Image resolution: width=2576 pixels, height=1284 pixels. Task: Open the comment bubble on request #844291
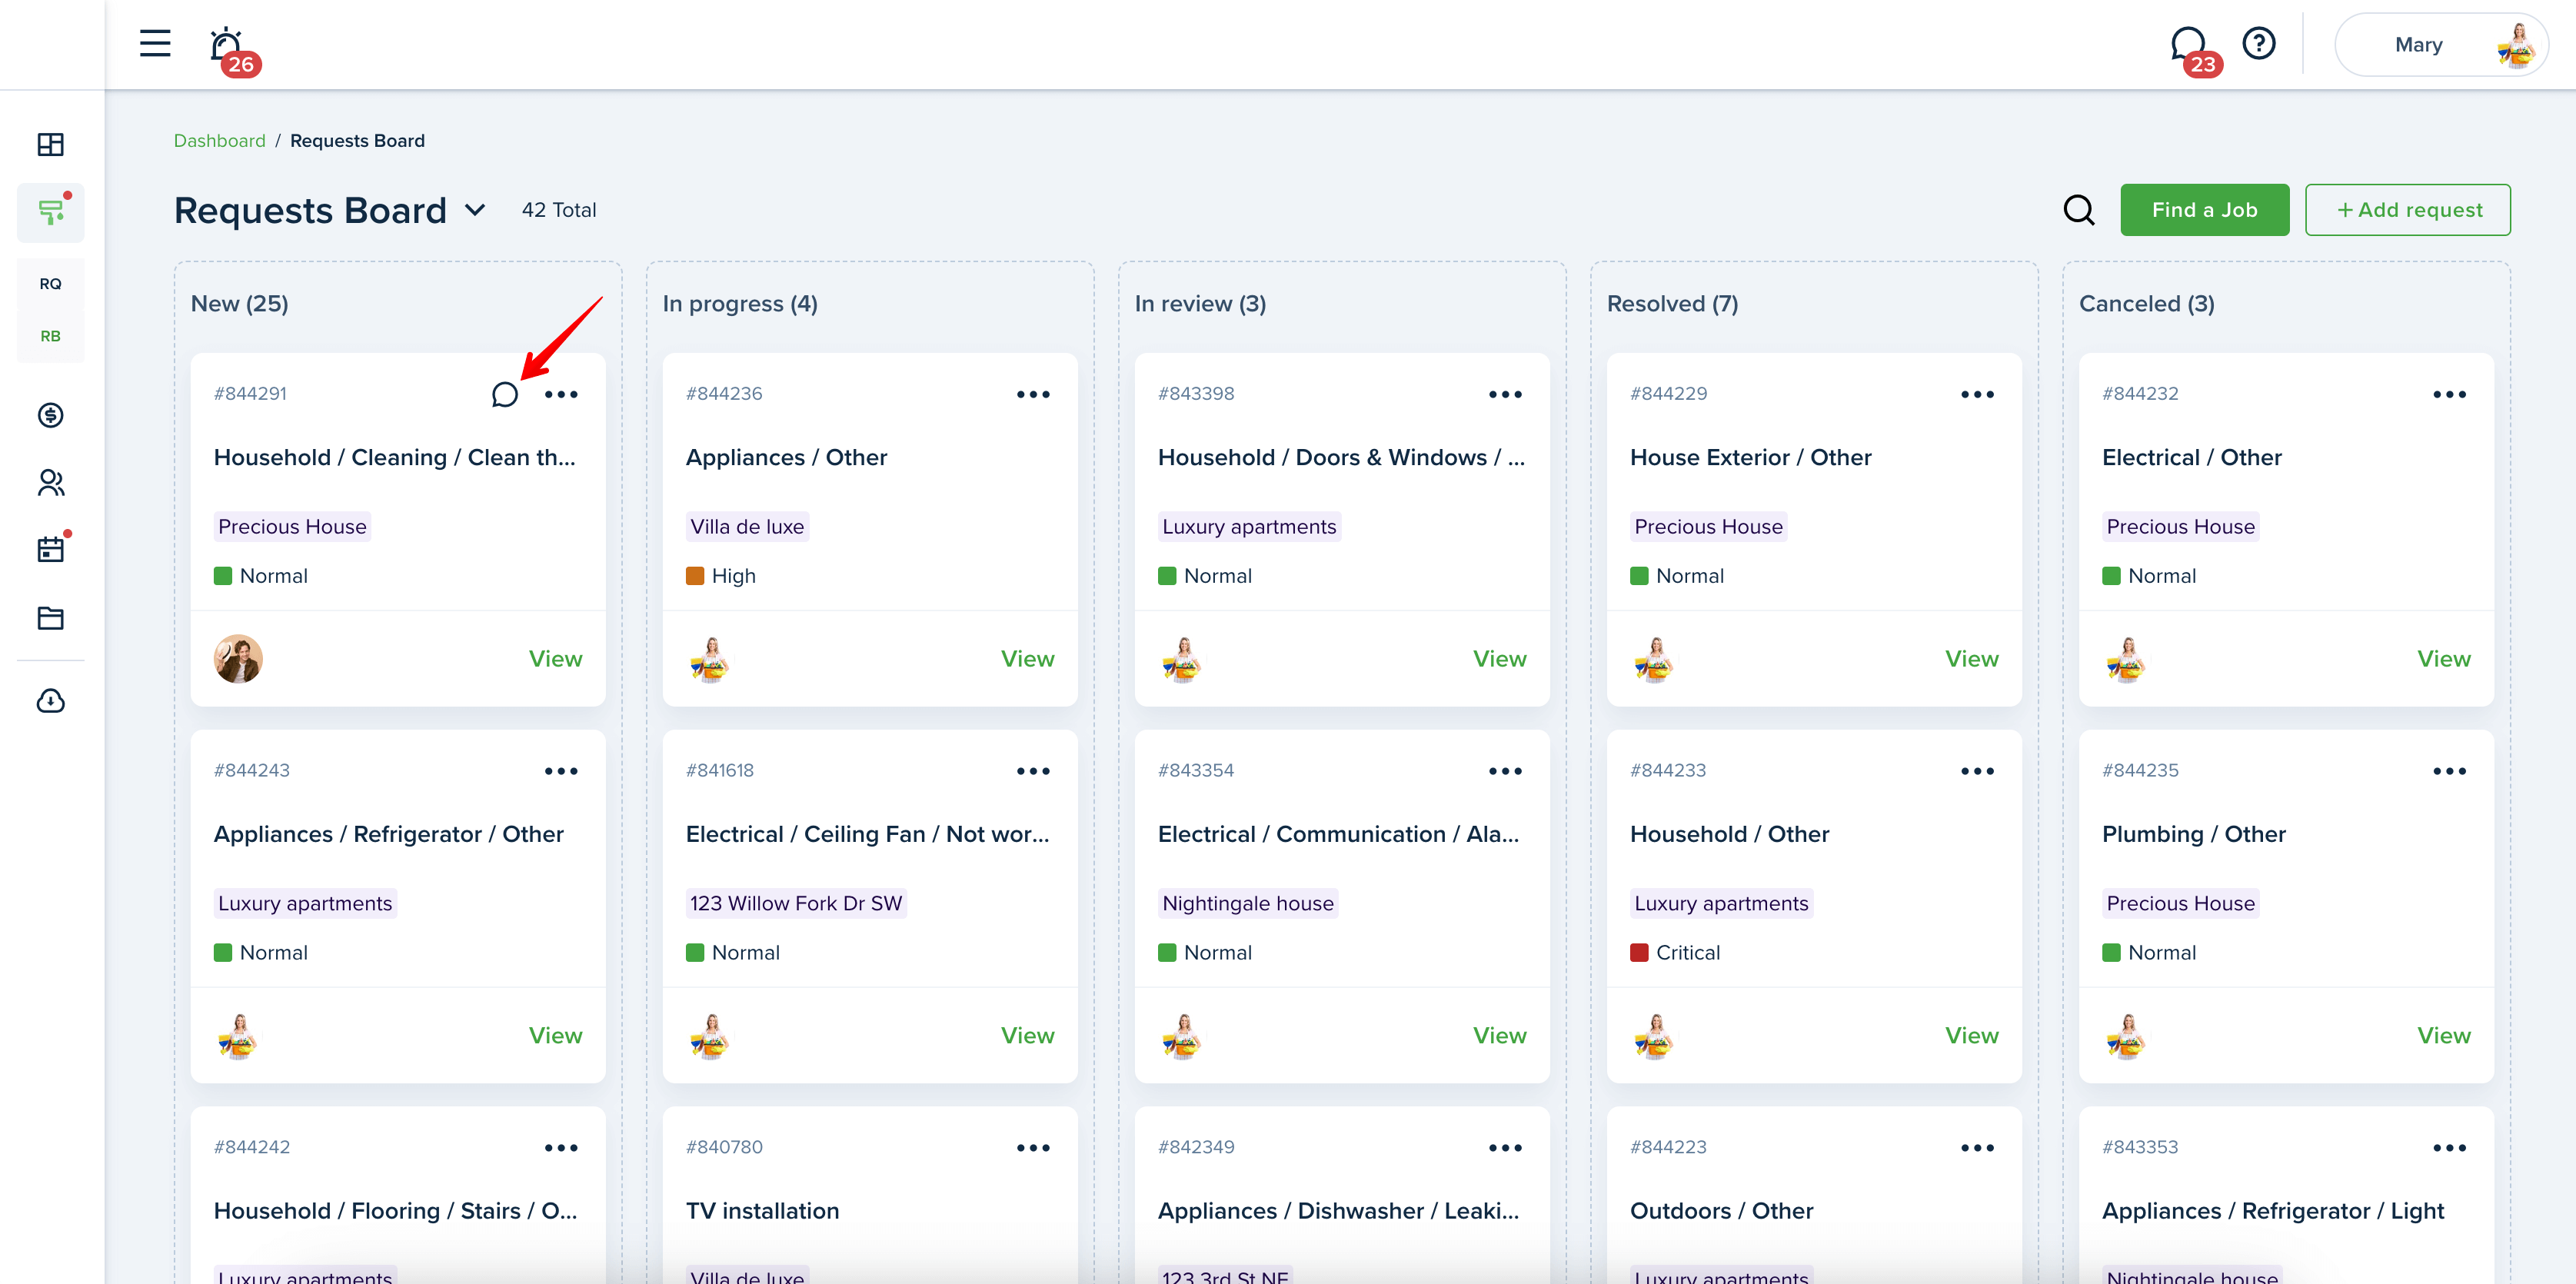point(505,394)
